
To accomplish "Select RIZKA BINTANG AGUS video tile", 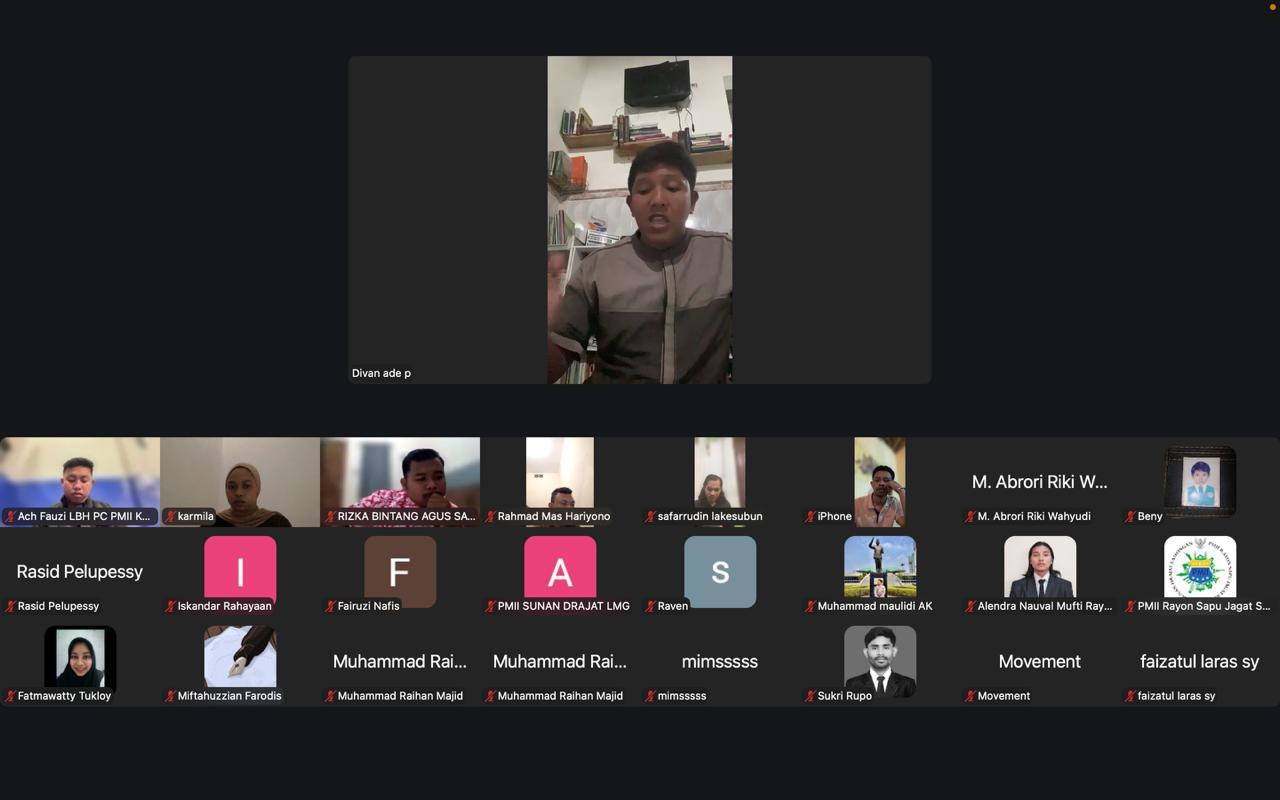I will point(400,482).
